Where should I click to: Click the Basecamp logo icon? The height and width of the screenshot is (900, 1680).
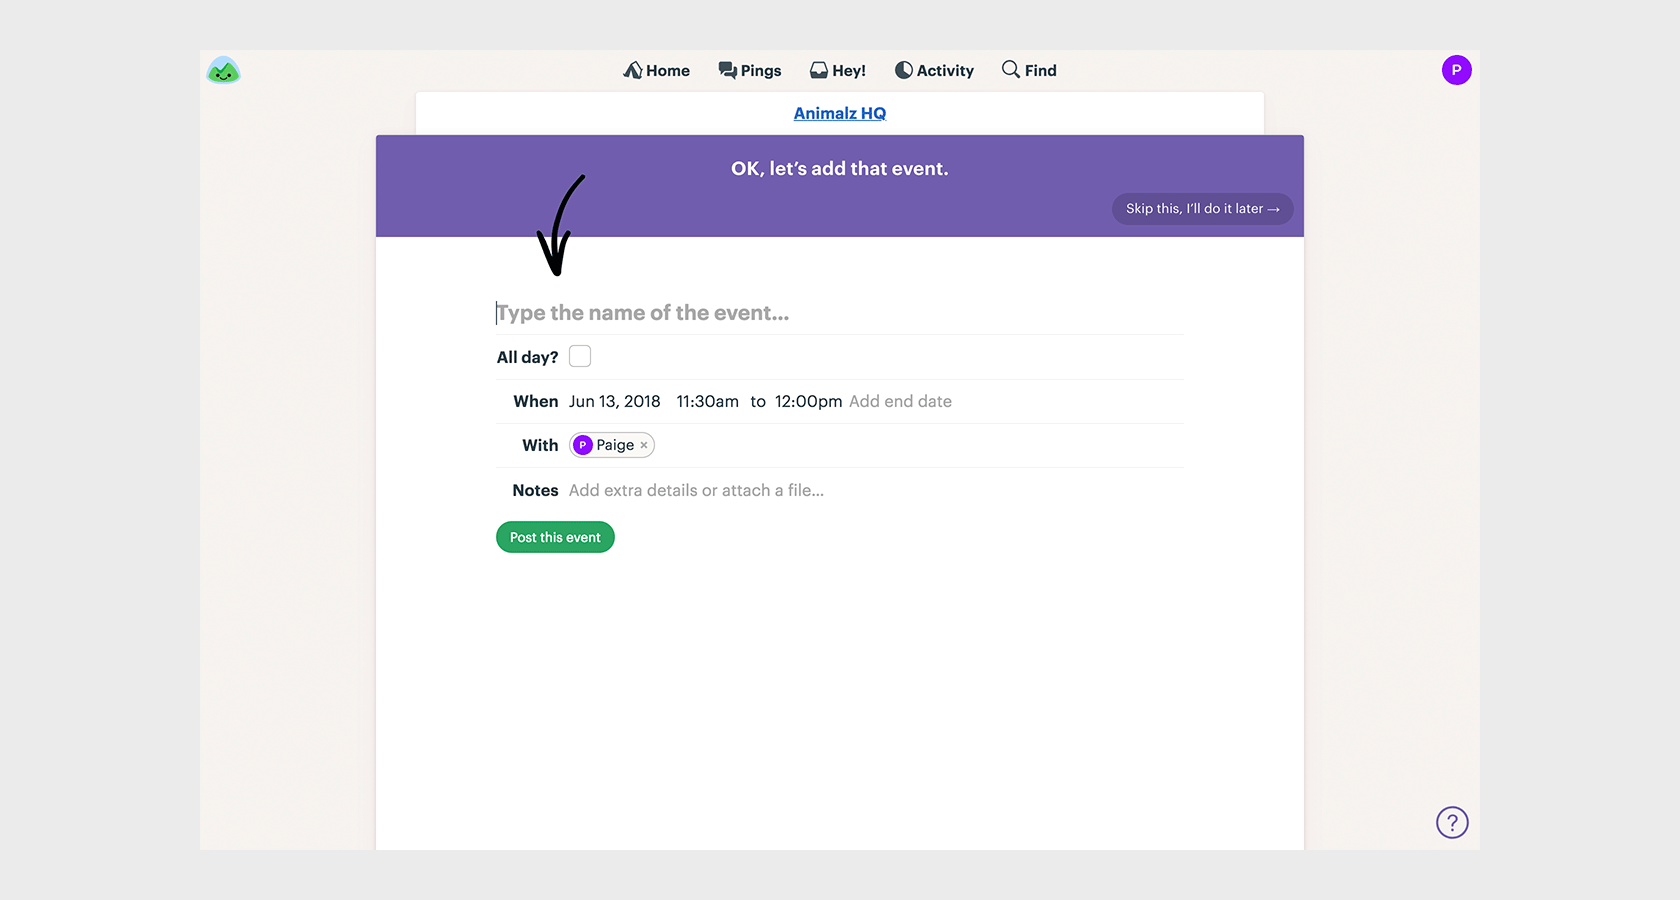pos(223,71)
